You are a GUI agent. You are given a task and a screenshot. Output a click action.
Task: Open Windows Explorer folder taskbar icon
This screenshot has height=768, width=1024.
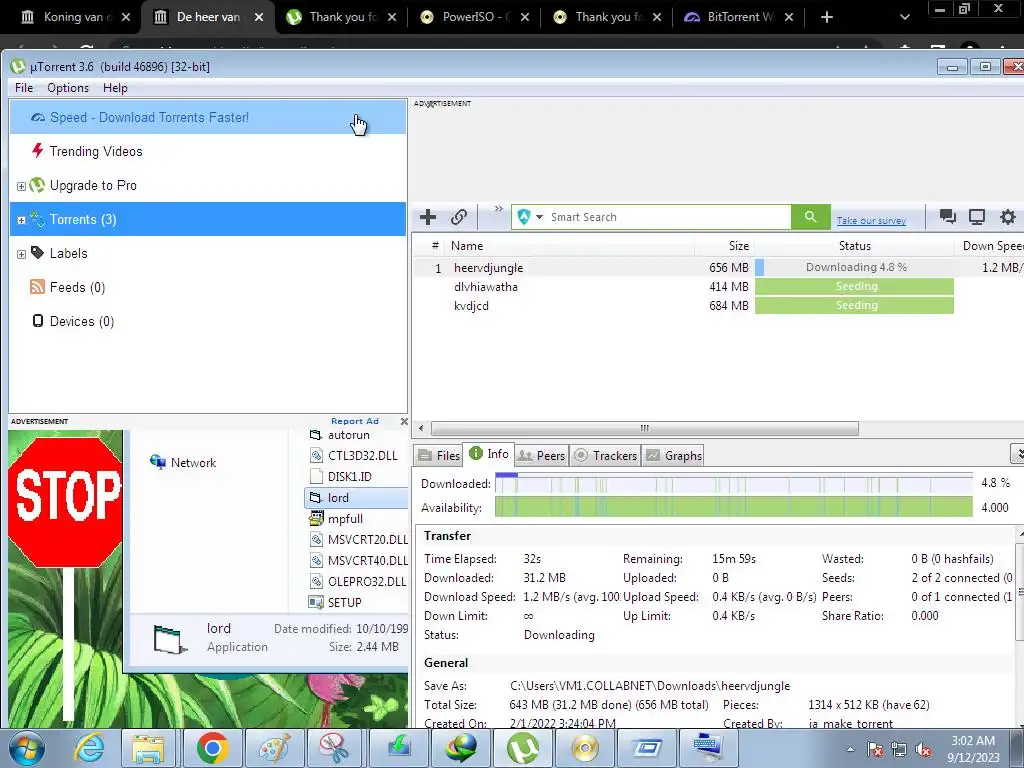click(x=148, y=748)
